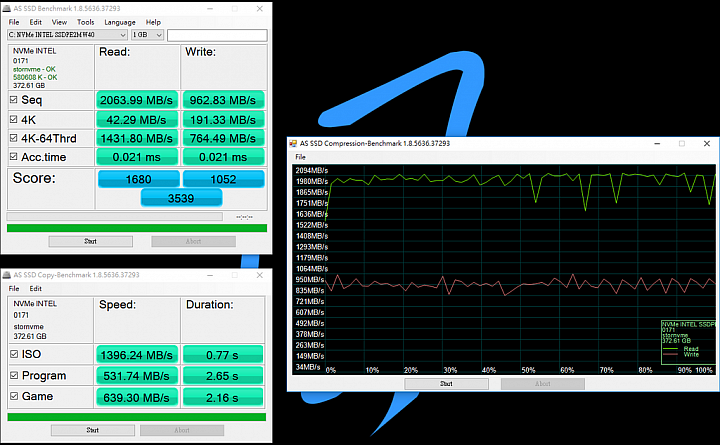Click Start in AS SSD Benchmark window

[90, 241]
